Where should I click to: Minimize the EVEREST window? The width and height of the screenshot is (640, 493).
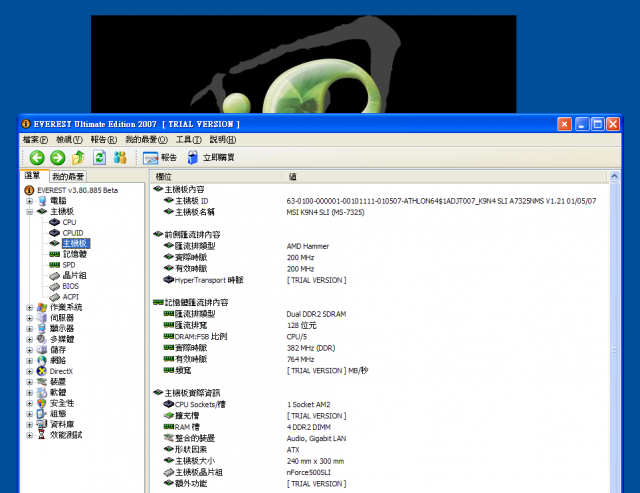[582, 124]
